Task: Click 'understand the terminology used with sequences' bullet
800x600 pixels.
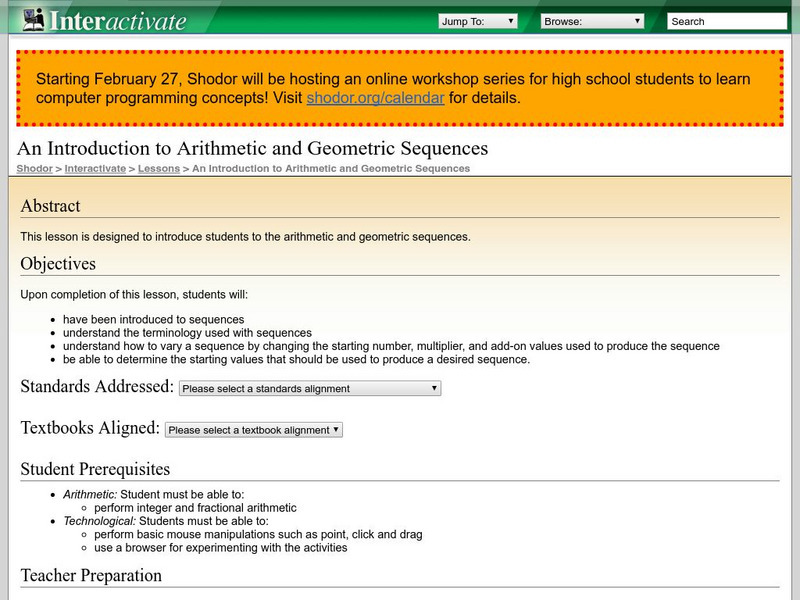Action: [187, 333]
